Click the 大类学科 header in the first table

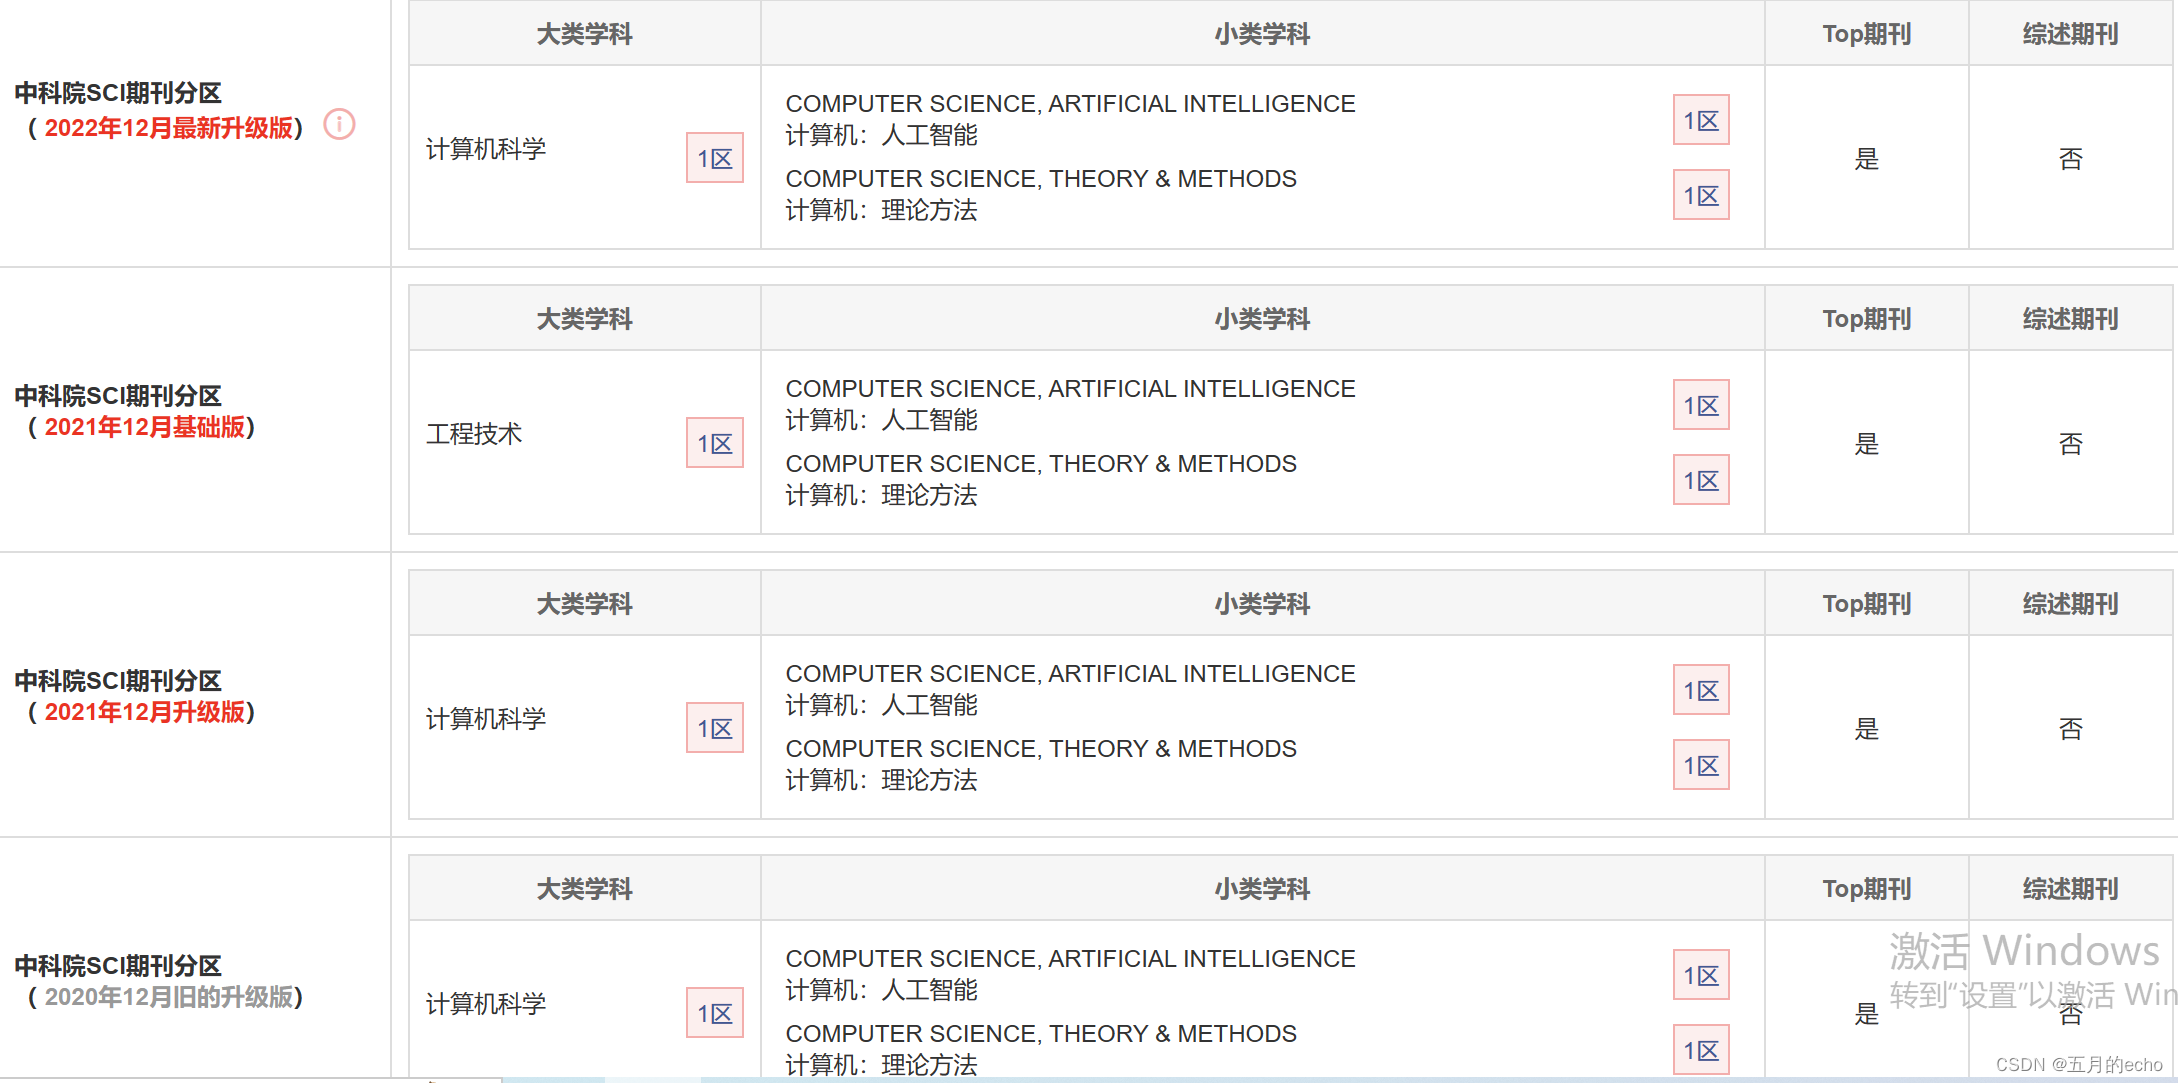[584, 34]
